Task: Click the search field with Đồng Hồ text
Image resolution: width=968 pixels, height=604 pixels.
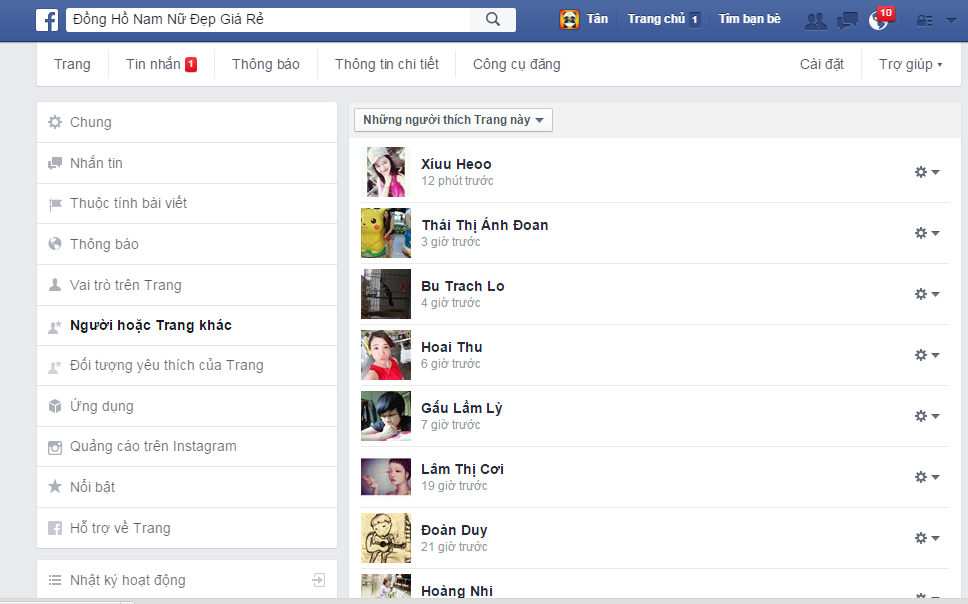Action: click(269, 19)
